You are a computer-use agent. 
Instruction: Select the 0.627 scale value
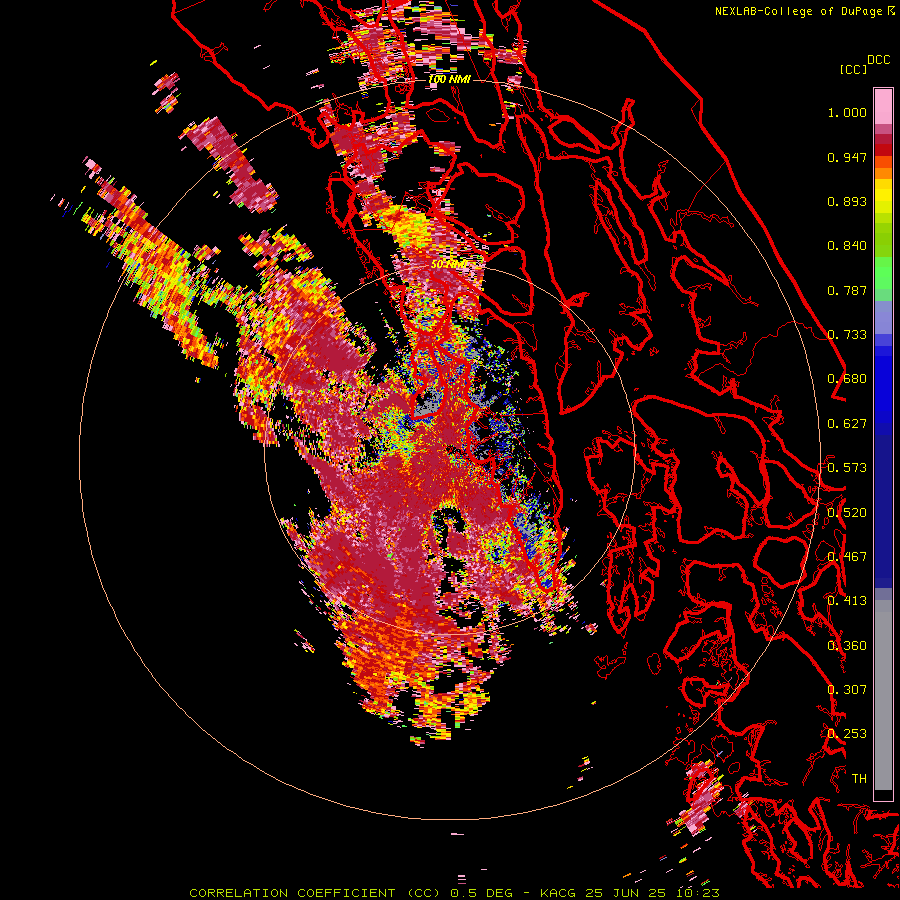pos(847,424)
